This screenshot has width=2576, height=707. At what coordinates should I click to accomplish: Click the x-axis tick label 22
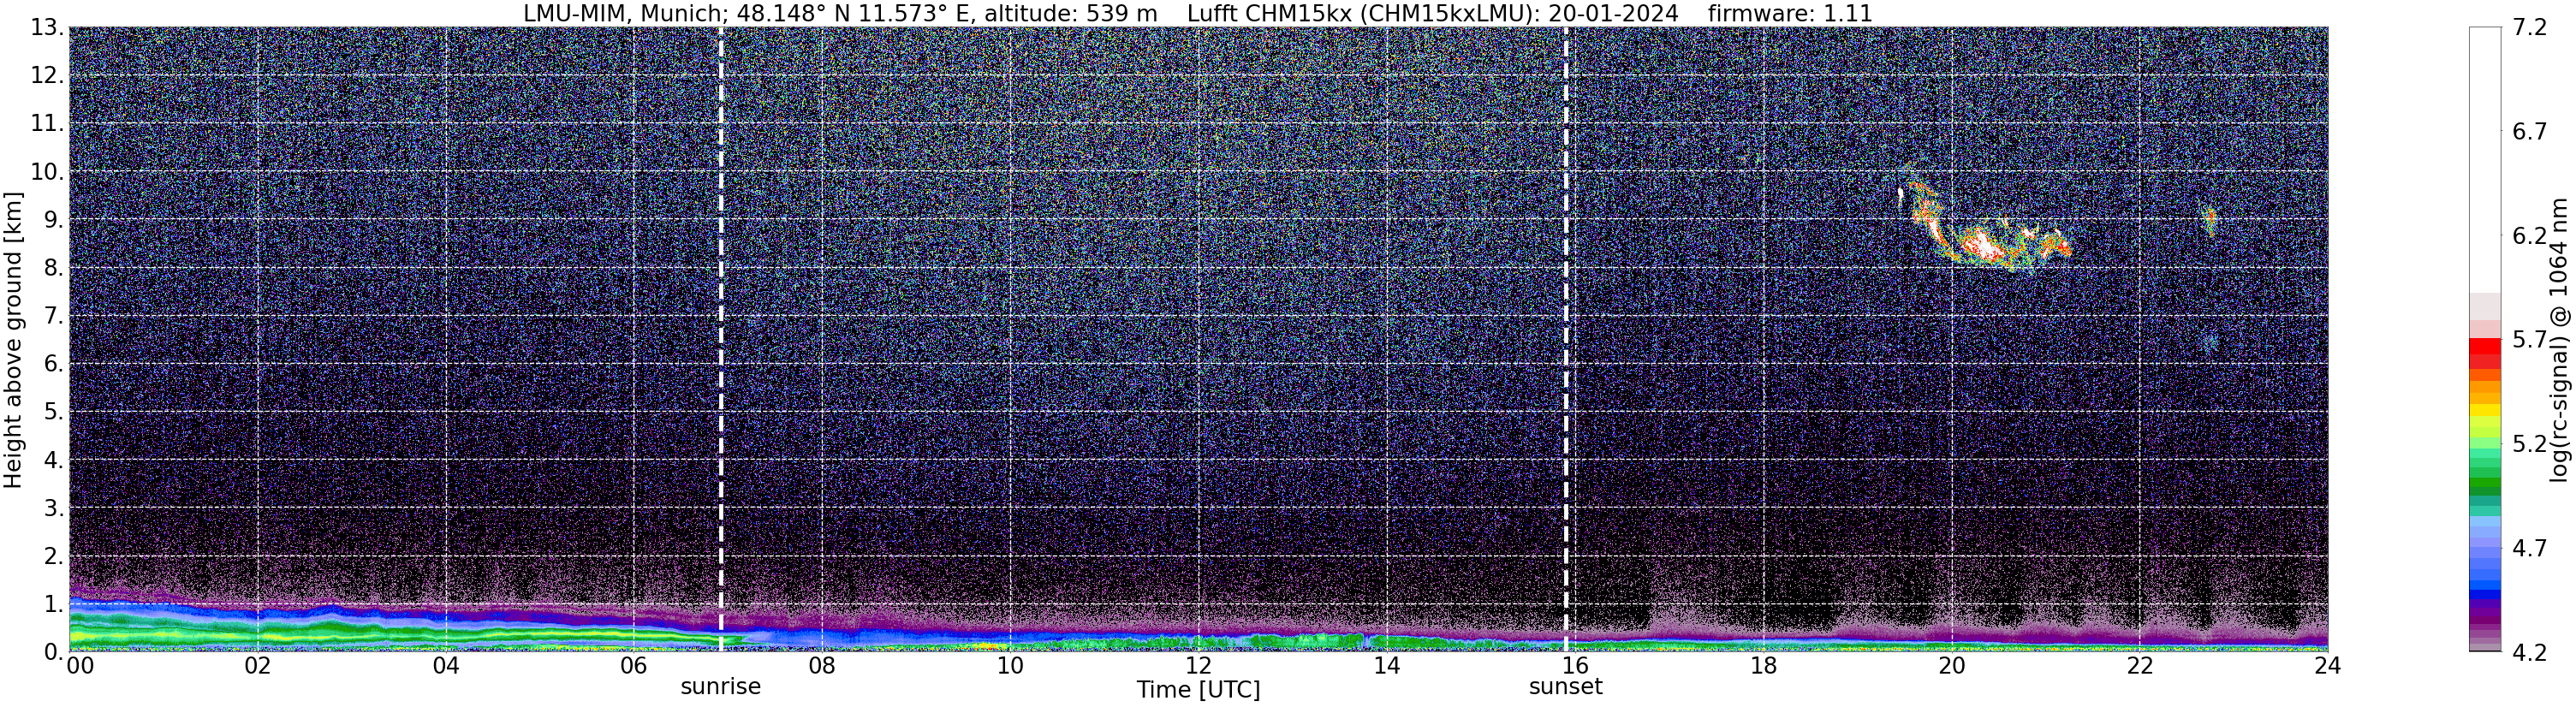point(2139,666)
